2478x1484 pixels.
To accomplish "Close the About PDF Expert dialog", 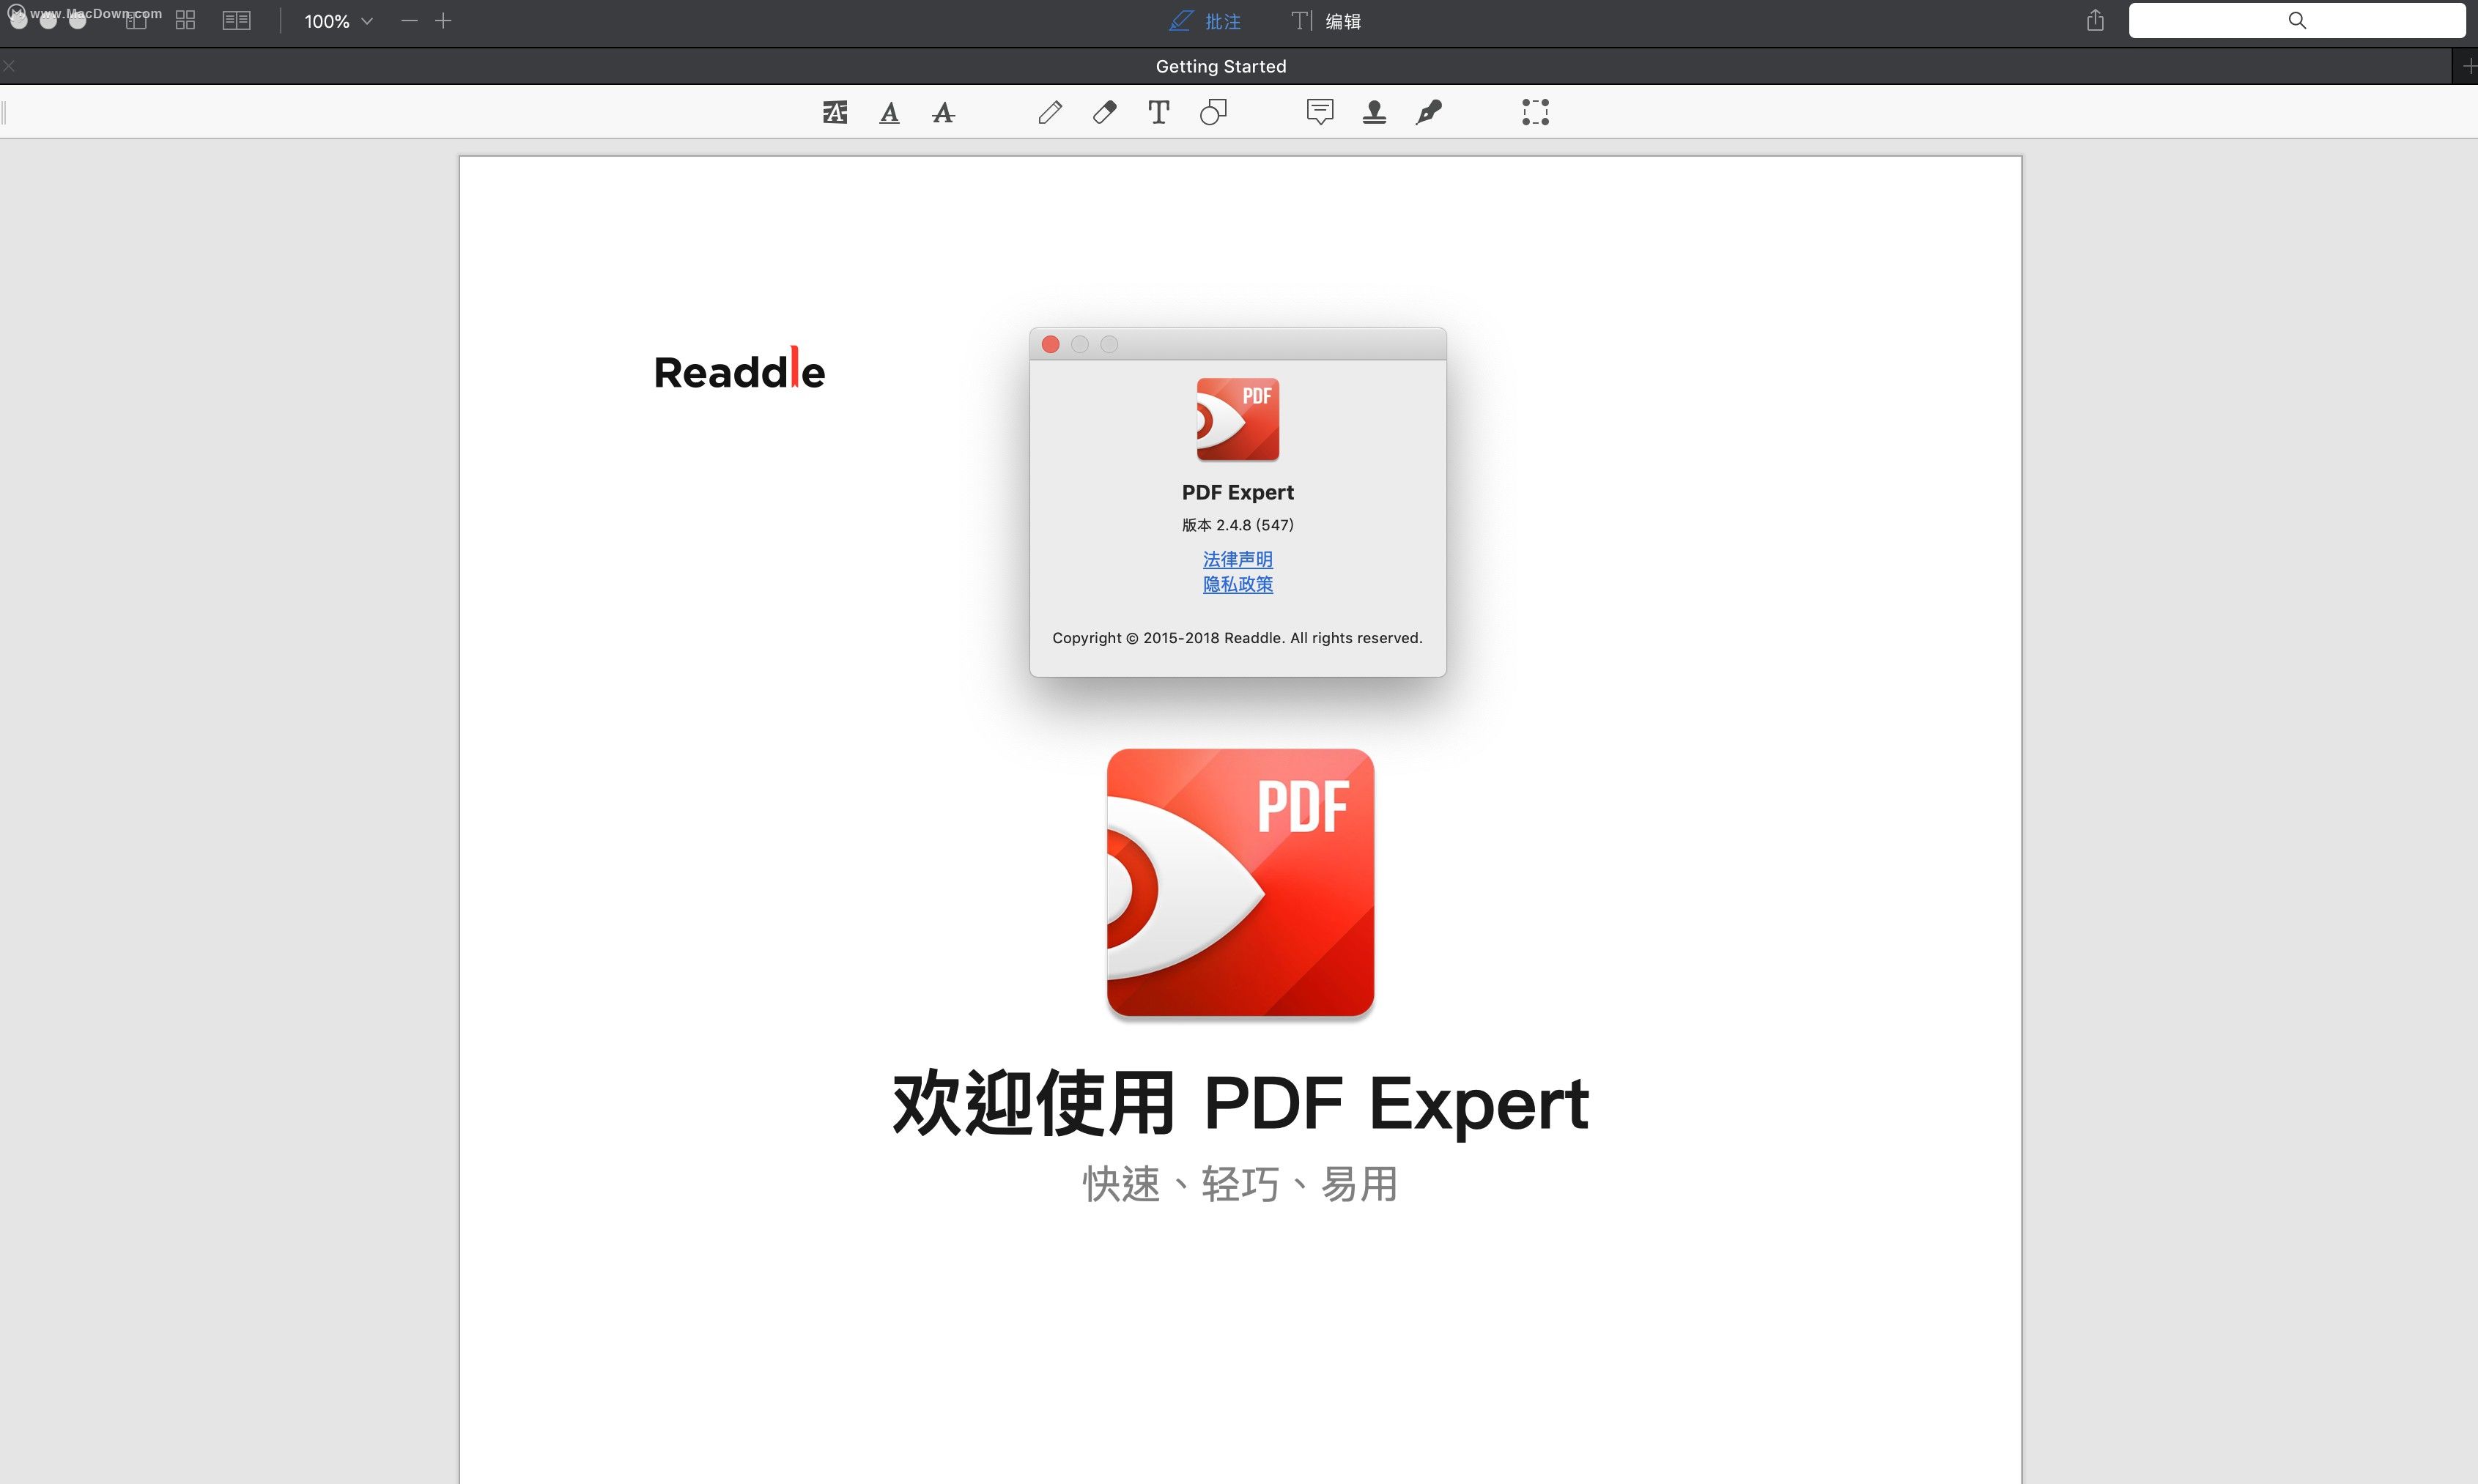I will click(x=1050, y=344).
